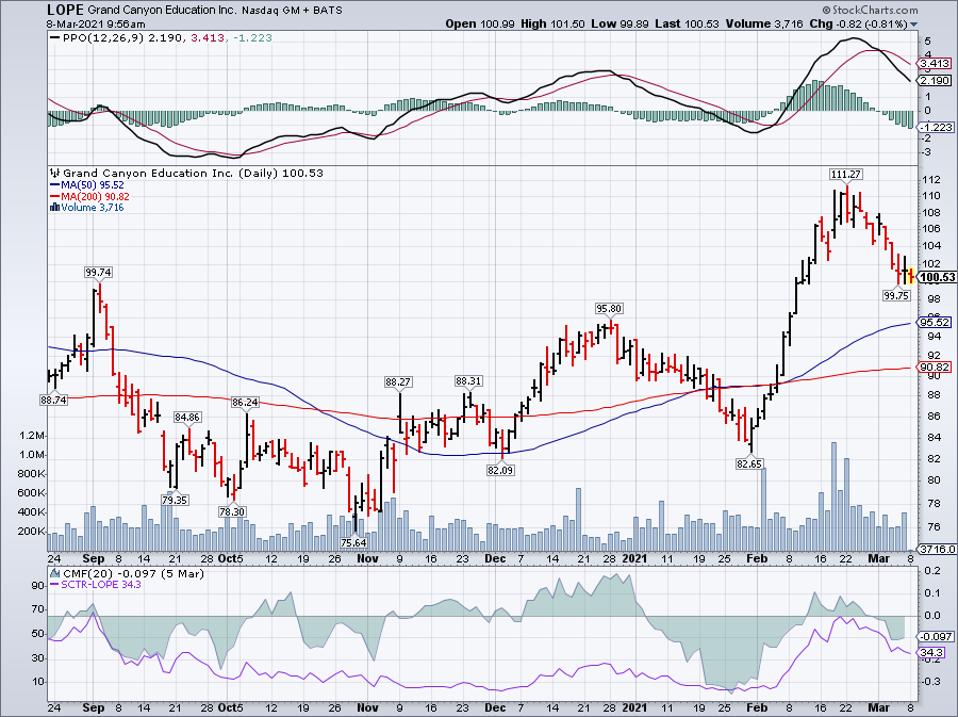Click the 75.64 lowest price label

tap(354, 542)
